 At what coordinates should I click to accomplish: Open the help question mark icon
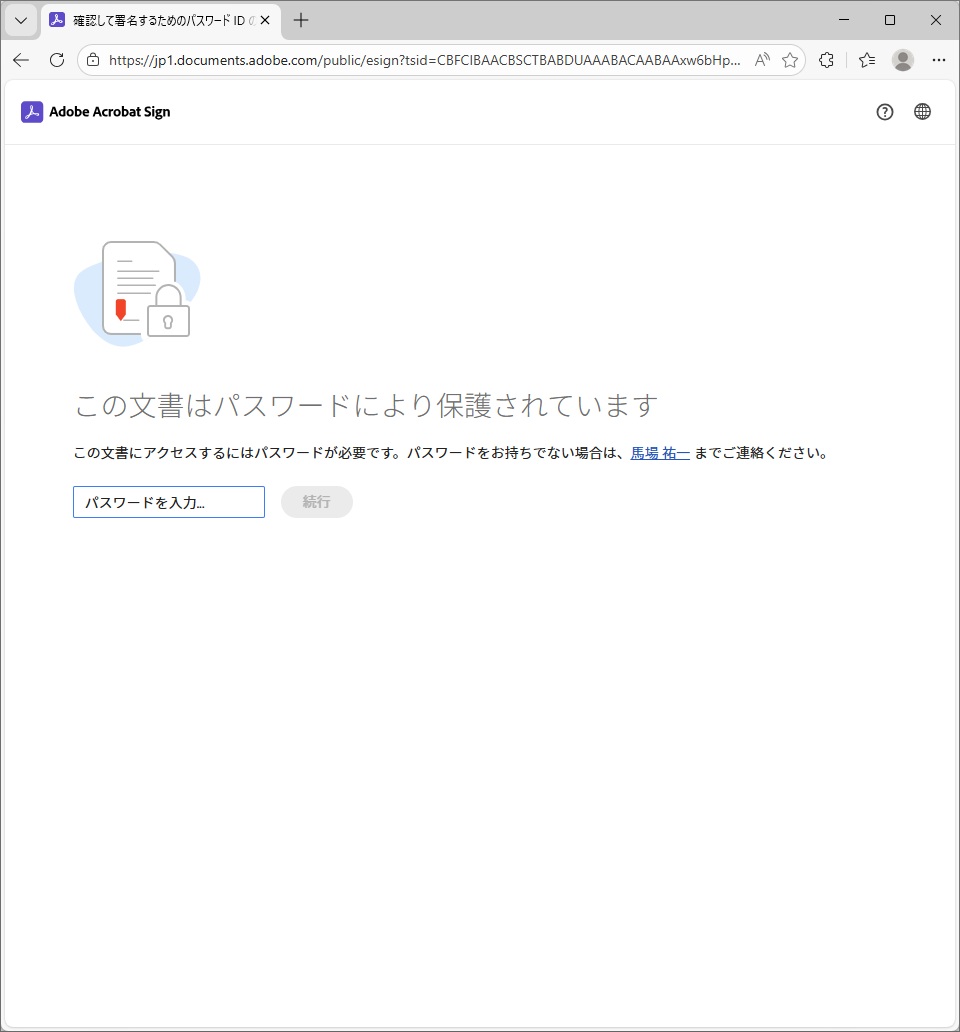pos(884,112)
